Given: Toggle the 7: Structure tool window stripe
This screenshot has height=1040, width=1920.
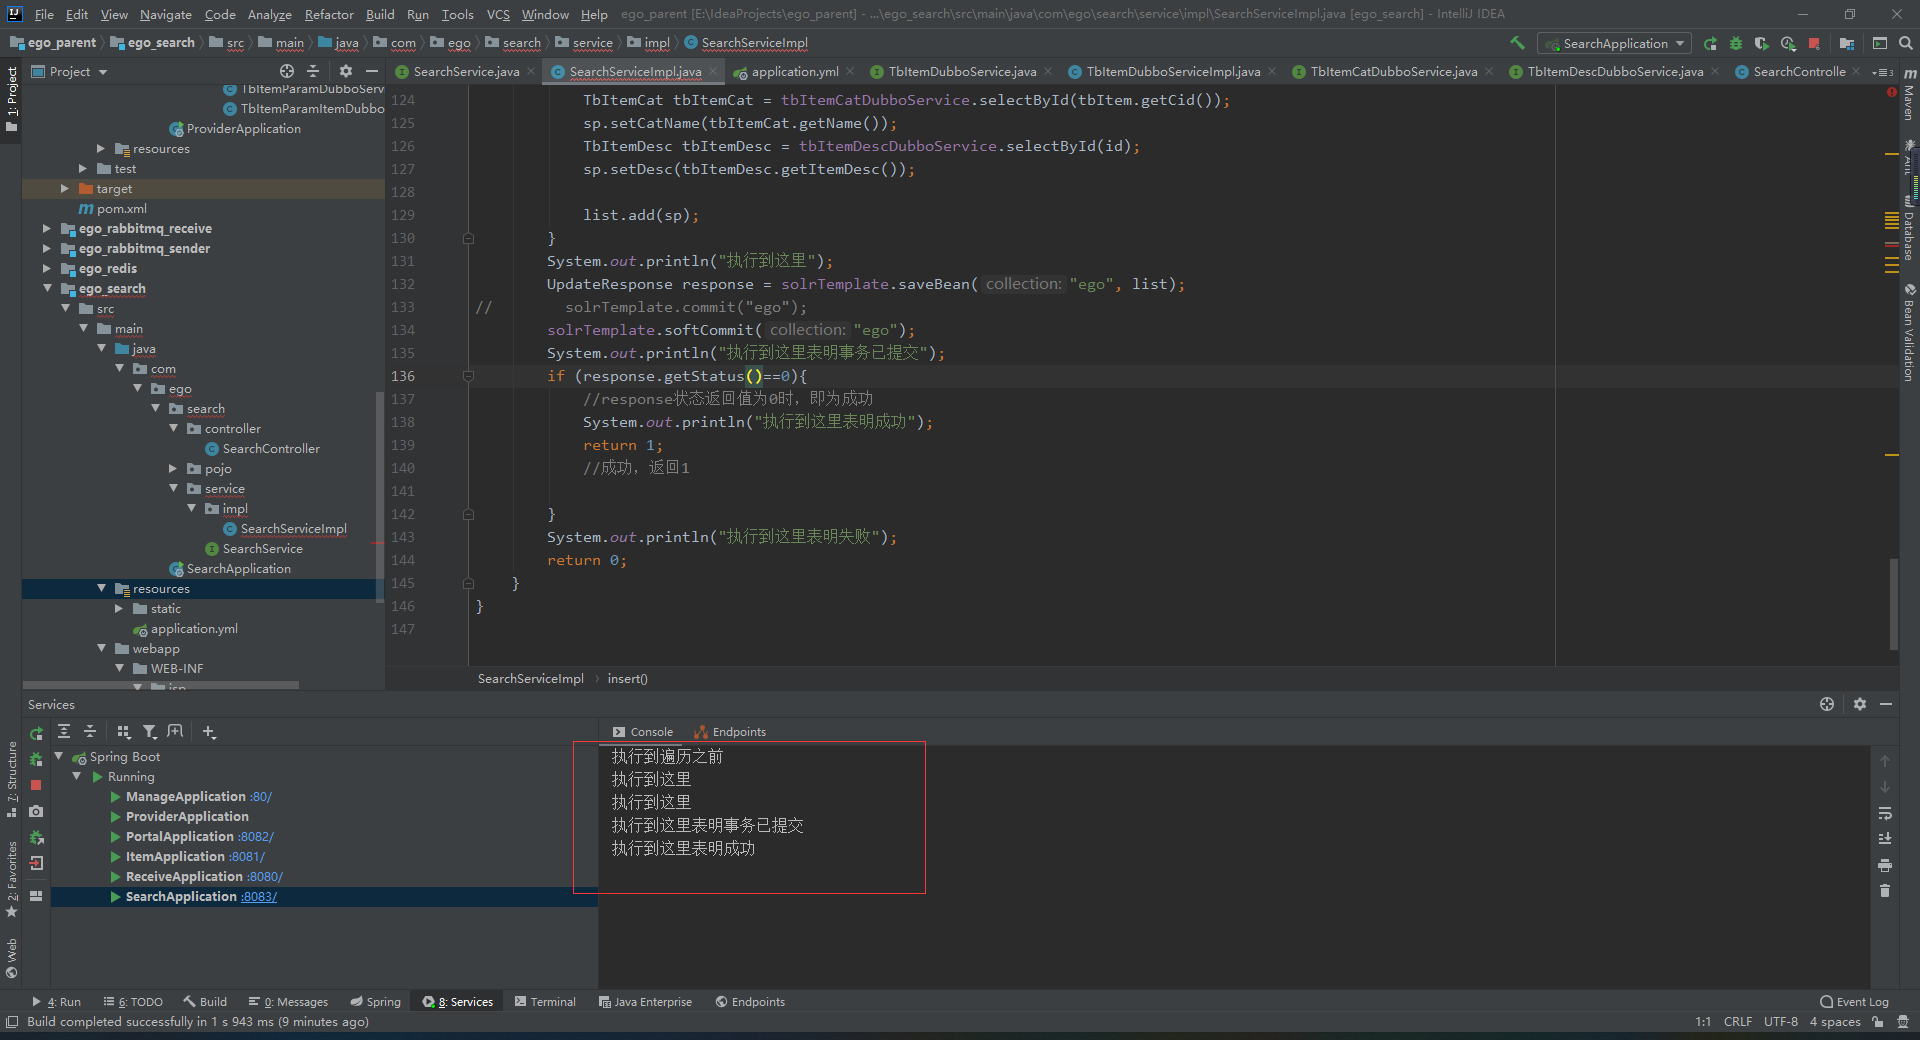Looking at the screenshot, I should pyautogui.click(x=11, y=780).
